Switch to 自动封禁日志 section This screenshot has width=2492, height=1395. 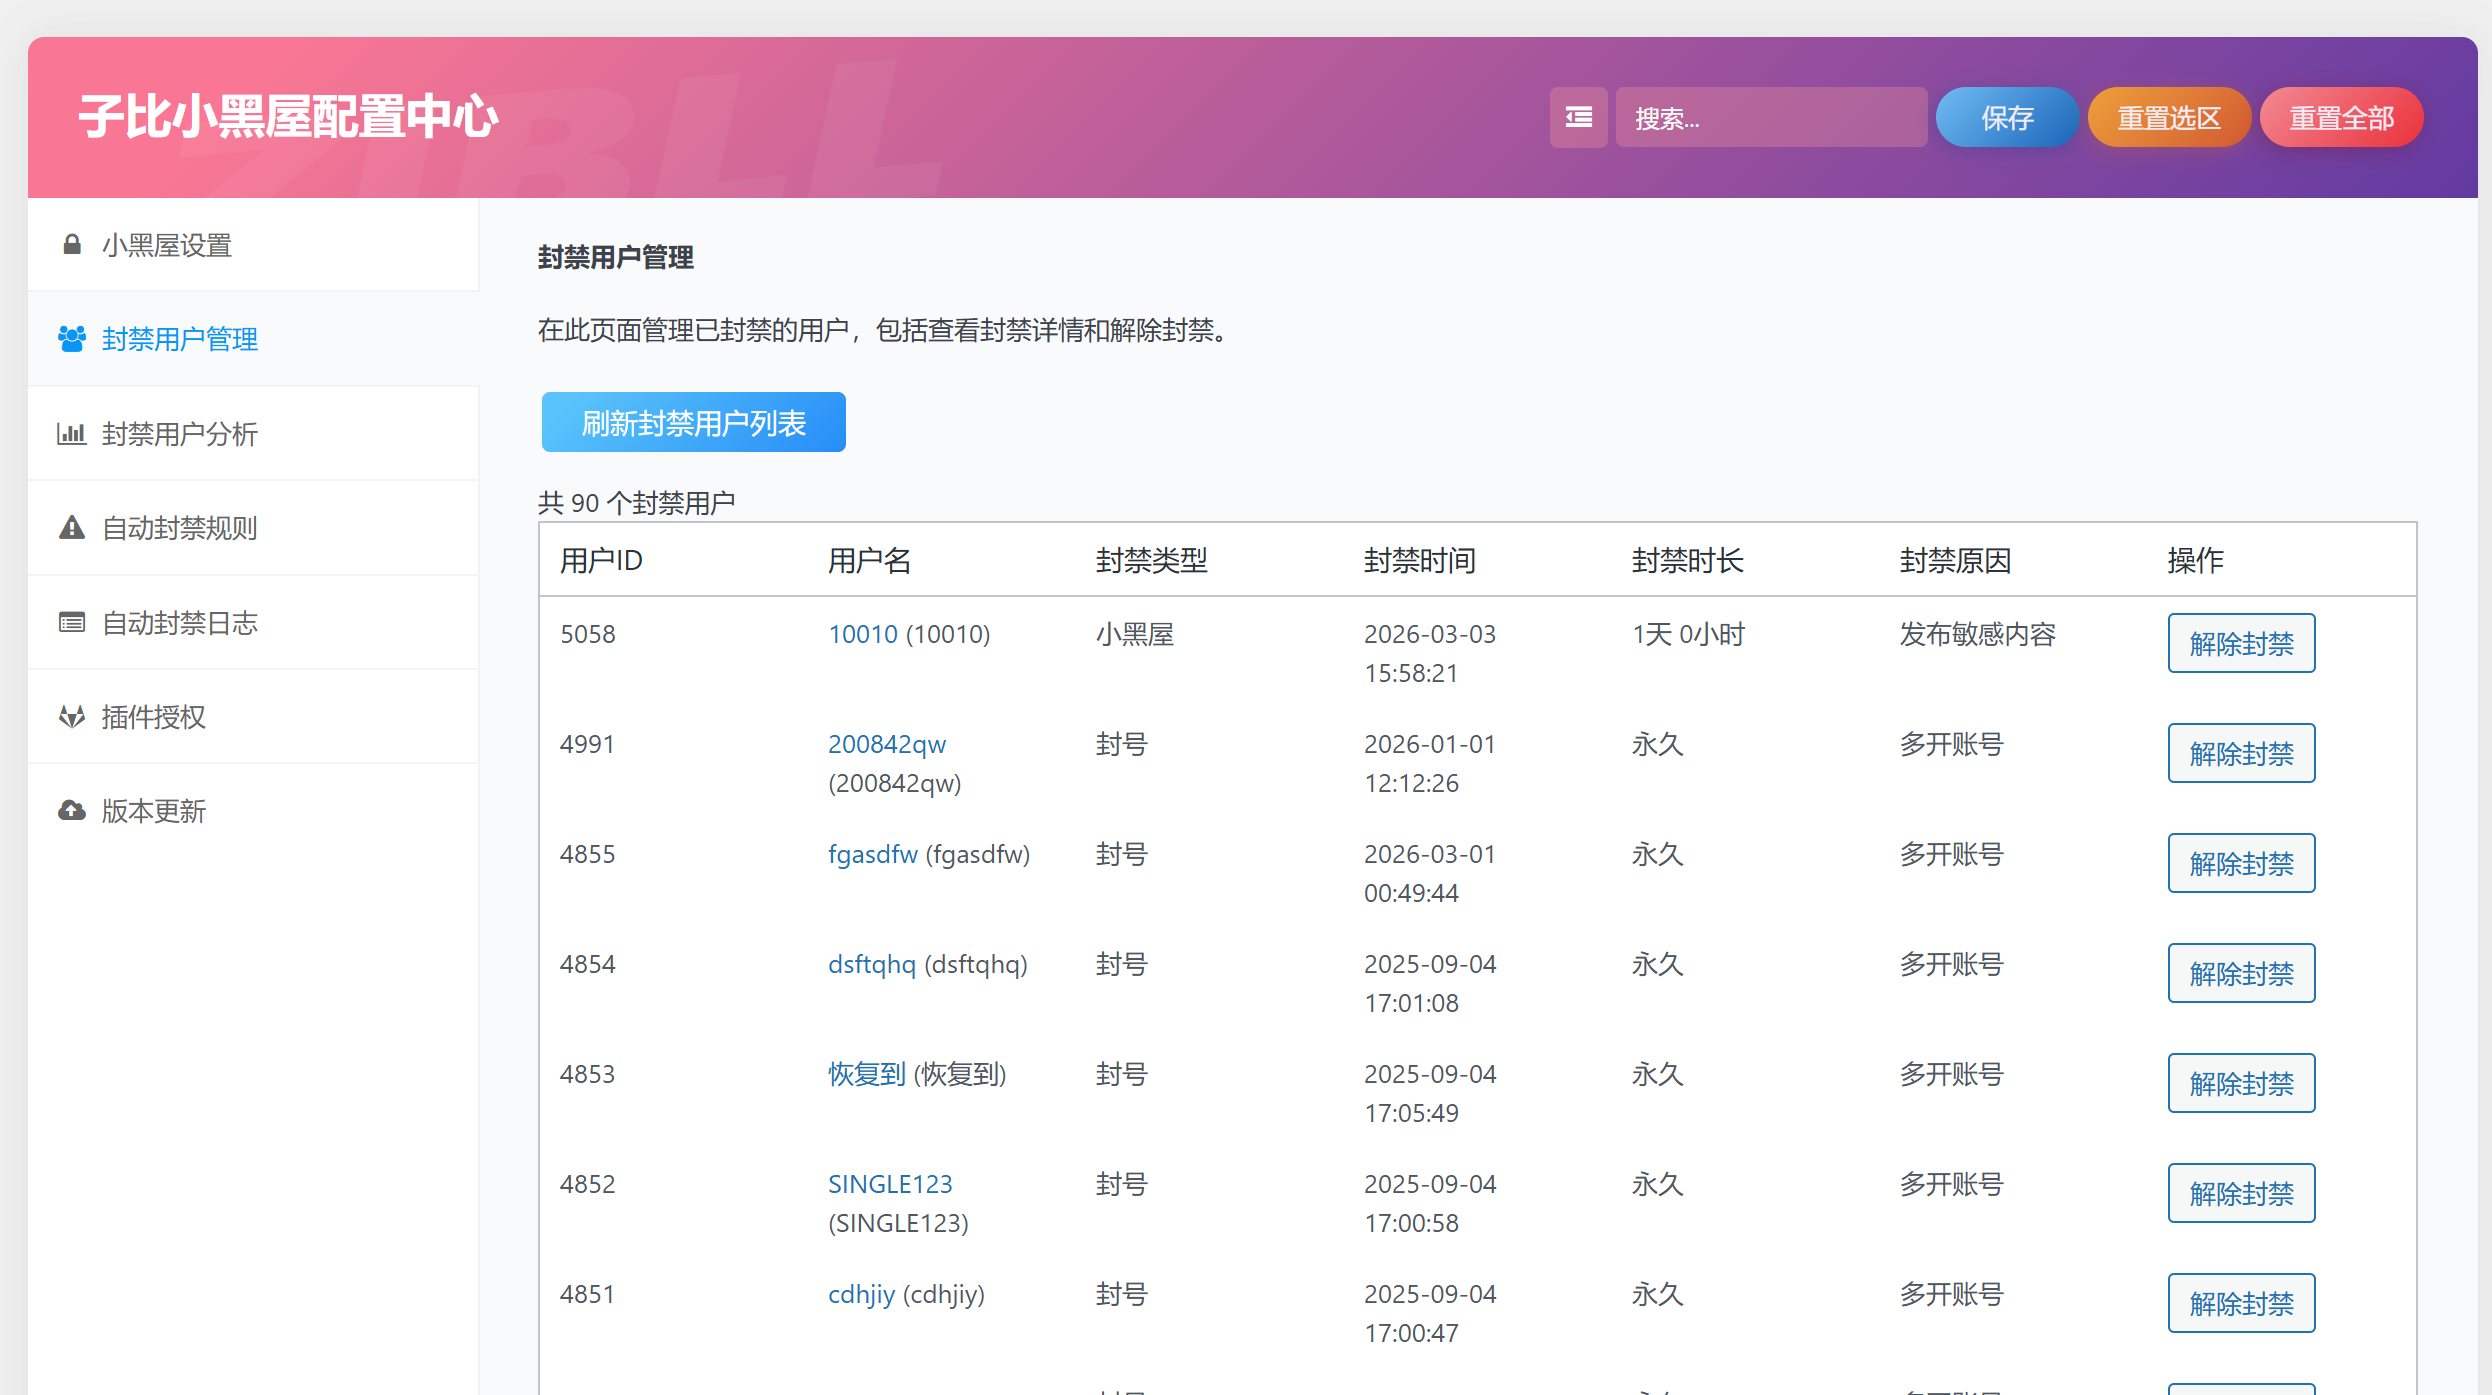pyautogui.click(x=253, y=622)
